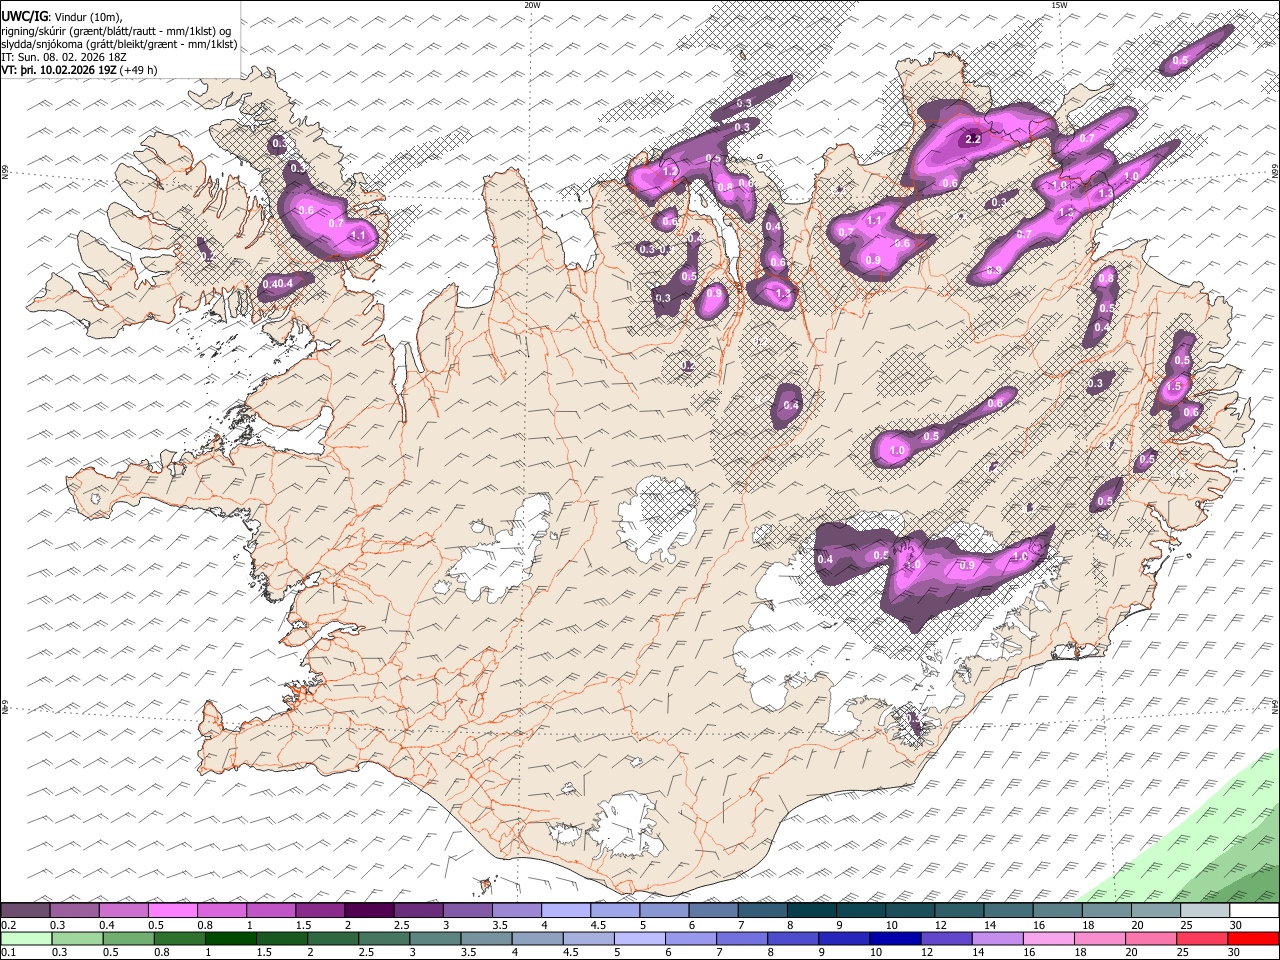Click the 0.4 label in the upper scale
The image size is (1280, 960).
[105, 925]
